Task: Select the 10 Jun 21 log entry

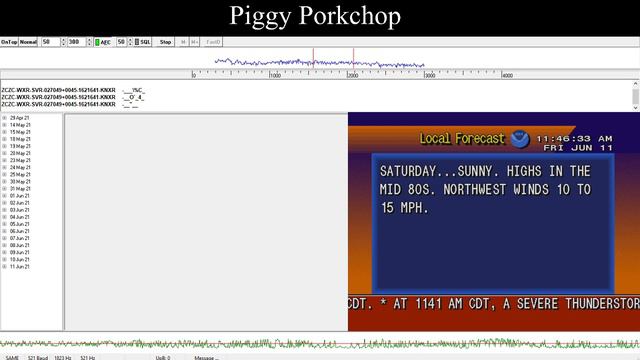Action: (x=20, y=260)
